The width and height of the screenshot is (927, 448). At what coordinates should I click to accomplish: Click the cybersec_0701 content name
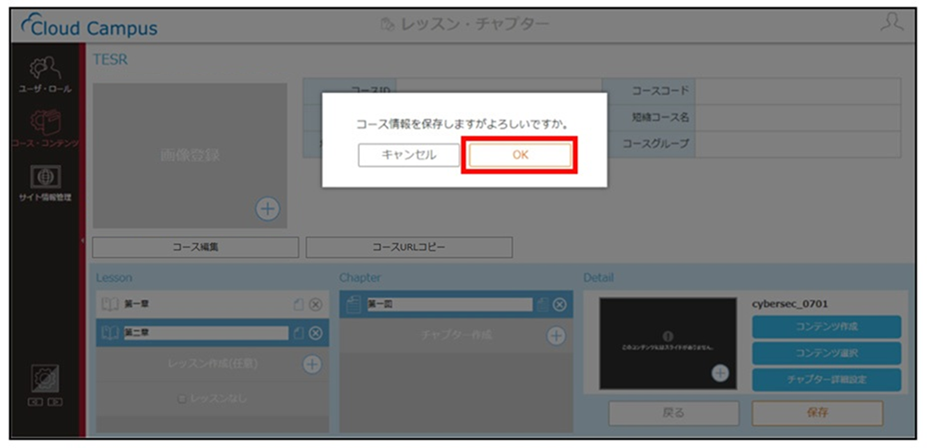pyautogui.click(x=790, y=304)
